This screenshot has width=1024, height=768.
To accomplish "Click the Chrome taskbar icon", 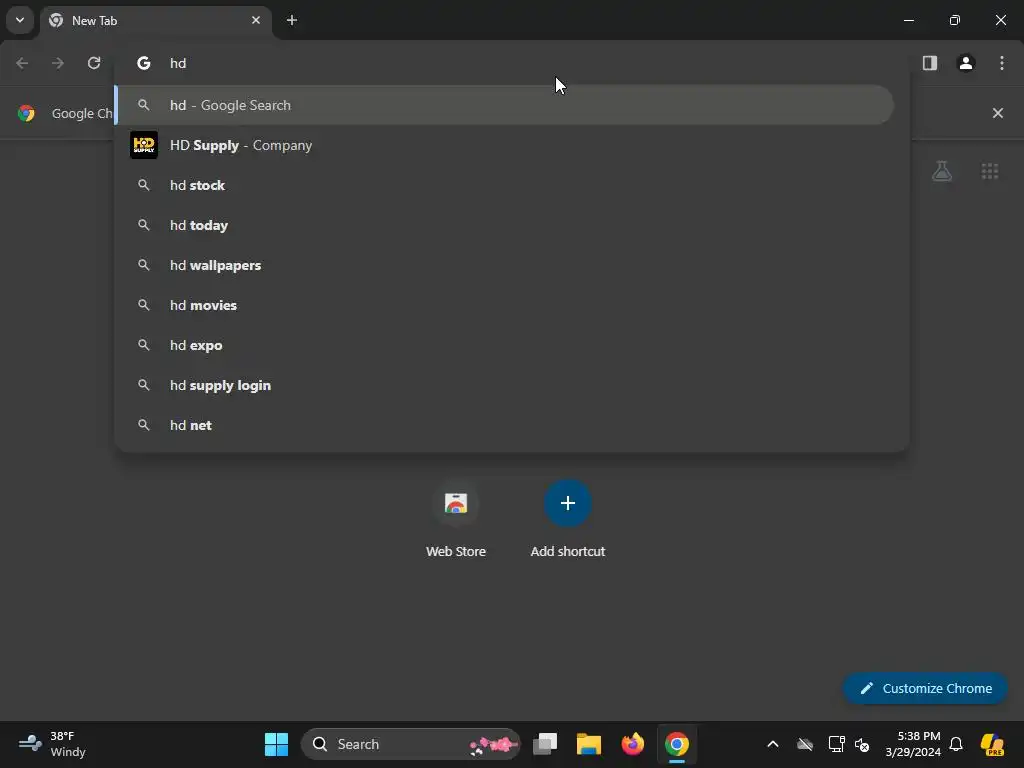I will (x=677, y=744).
